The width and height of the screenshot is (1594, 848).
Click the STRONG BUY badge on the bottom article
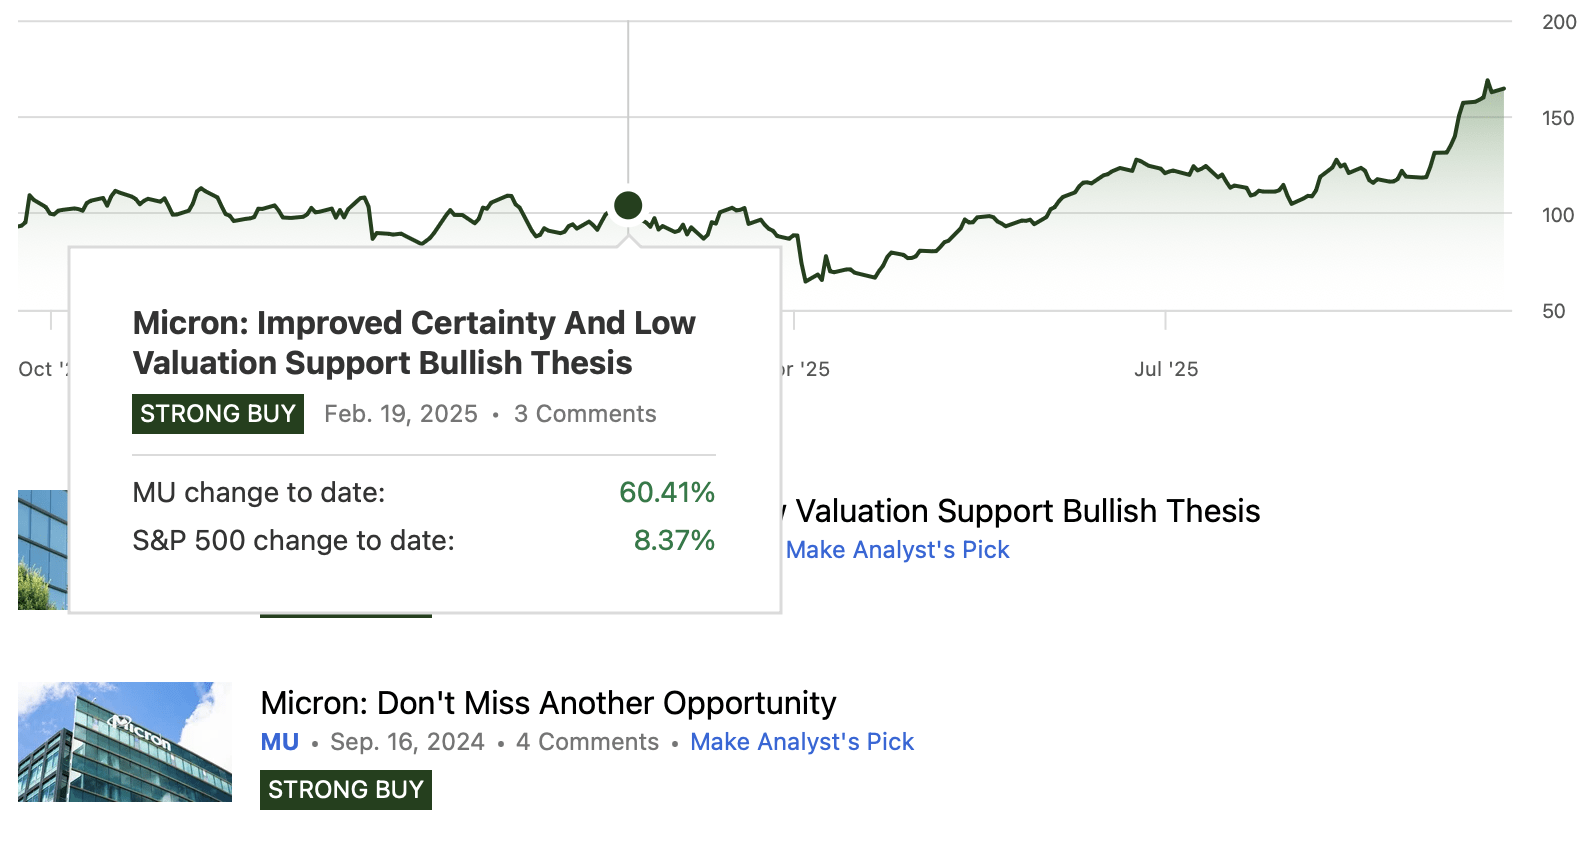coord(345,789)
